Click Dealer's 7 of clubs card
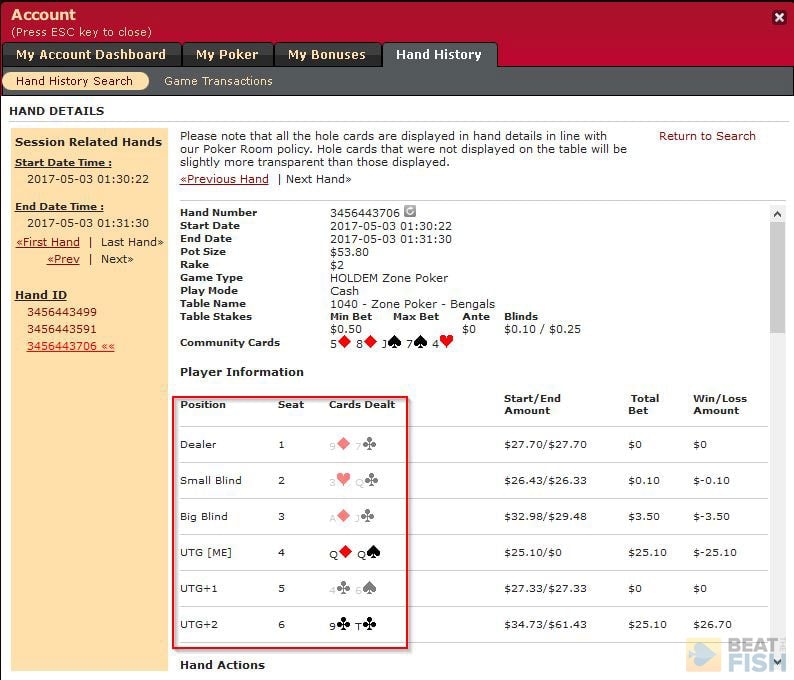This screenshot has height=680, width=794. [x=366, y=444]
